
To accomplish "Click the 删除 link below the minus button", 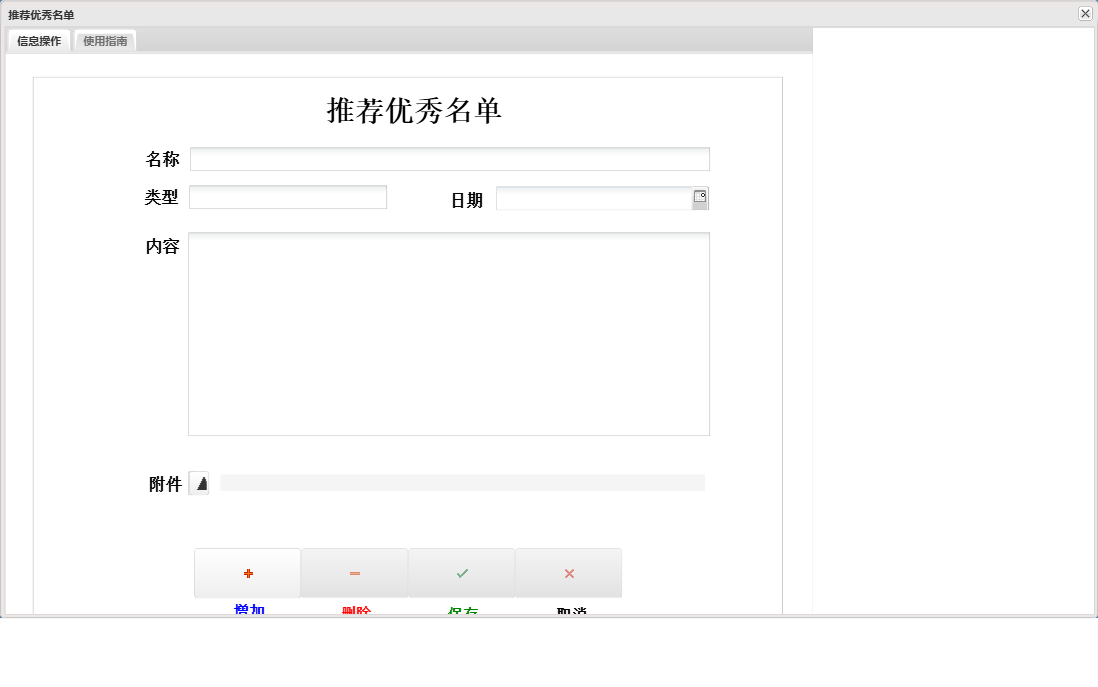I will (354, 608).
